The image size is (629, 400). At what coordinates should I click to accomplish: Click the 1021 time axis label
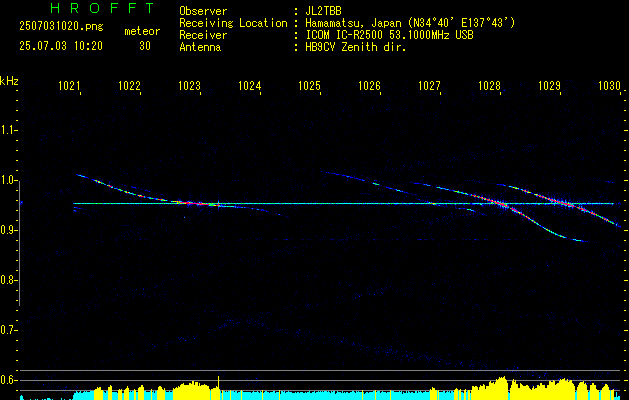pyautogui.click(x=69, y=86)
